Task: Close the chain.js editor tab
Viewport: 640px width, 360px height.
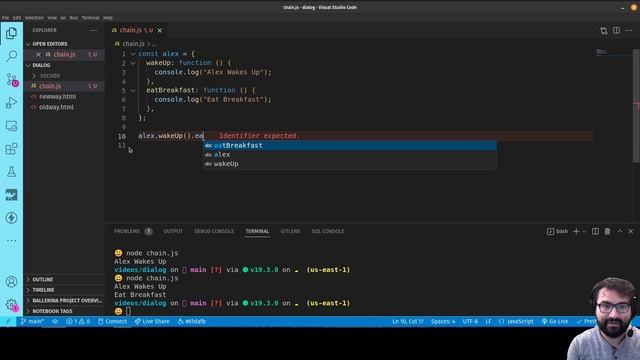Action: (160, 30)
